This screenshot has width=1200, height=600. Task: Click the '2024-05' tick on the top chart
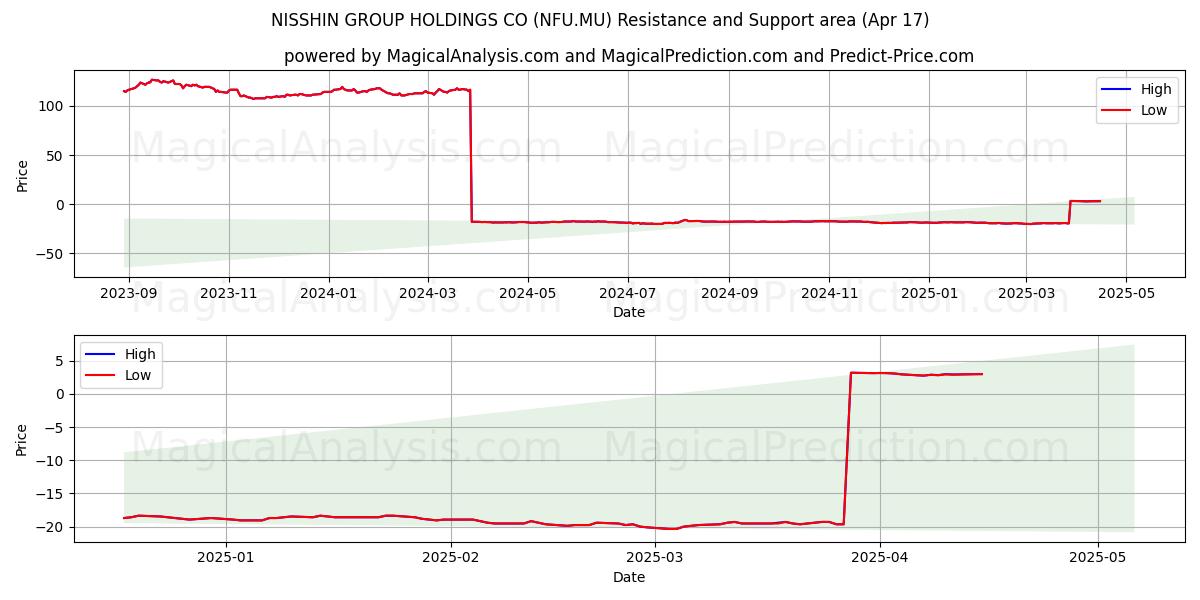point(528,294)
